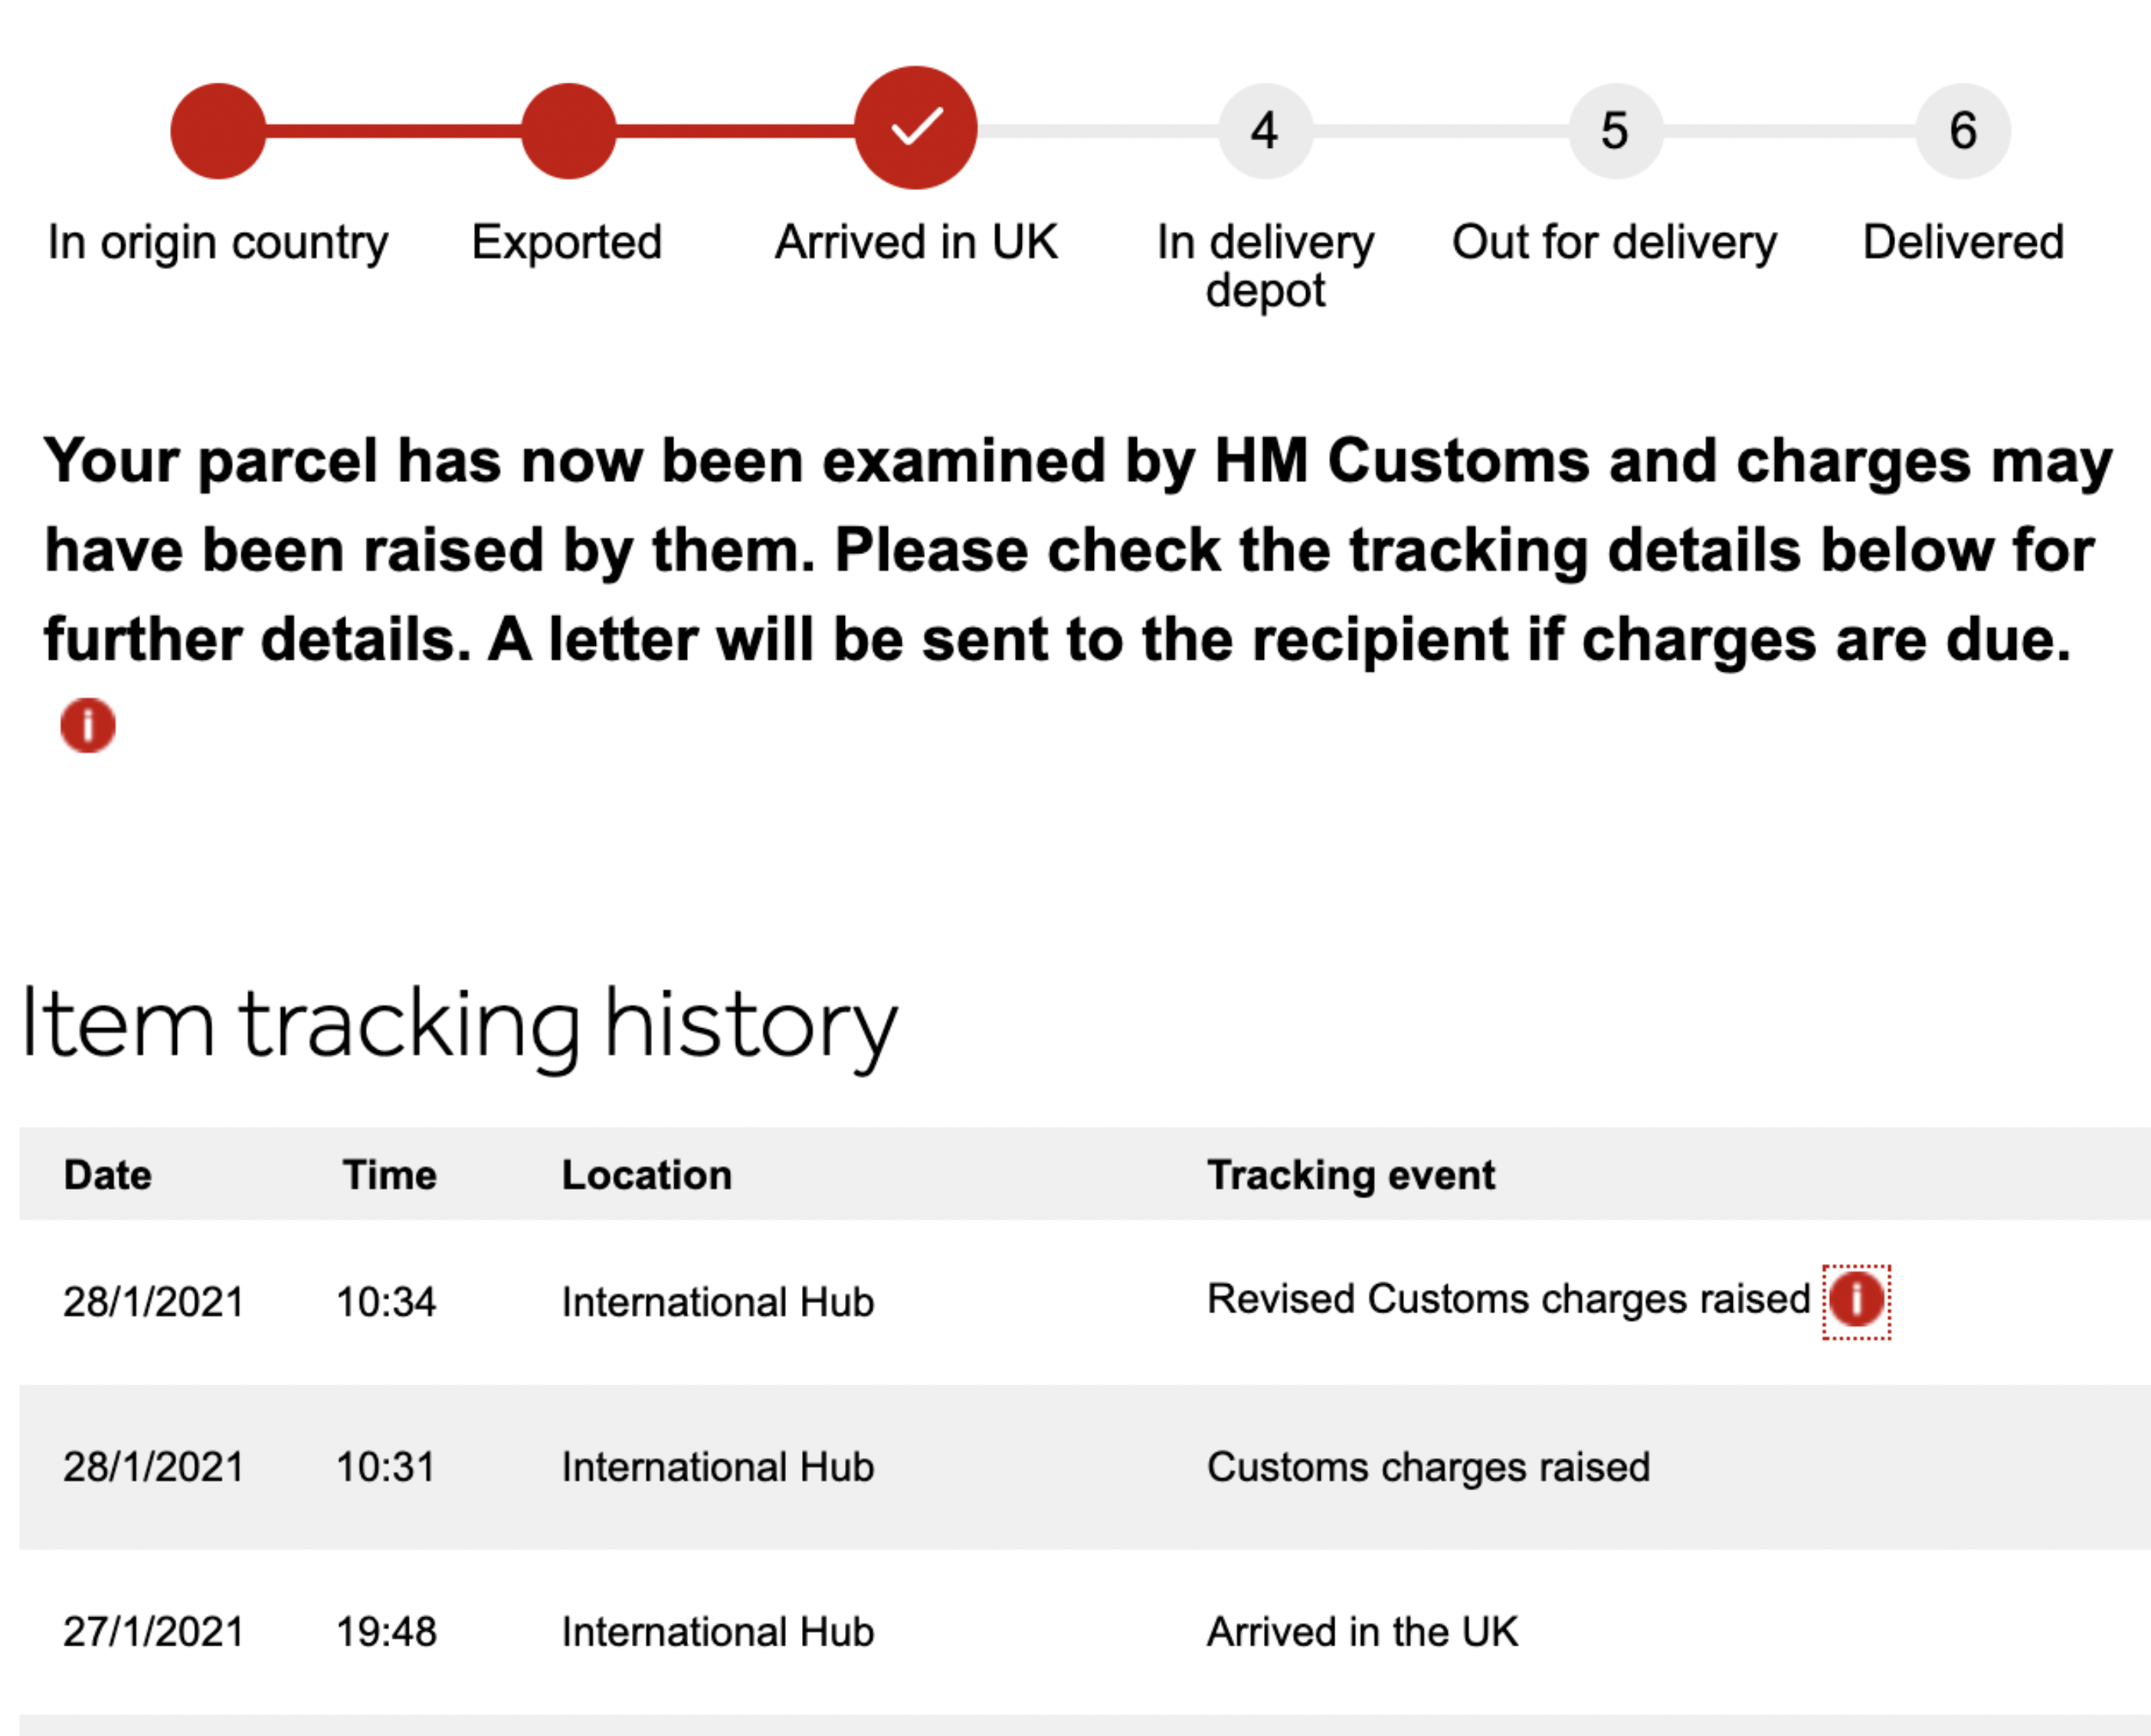This screenshot has height=1736, width=2151.
Task: Click the Tracking event column header
Action: pyautogui.click(x=1351, y=1175)
